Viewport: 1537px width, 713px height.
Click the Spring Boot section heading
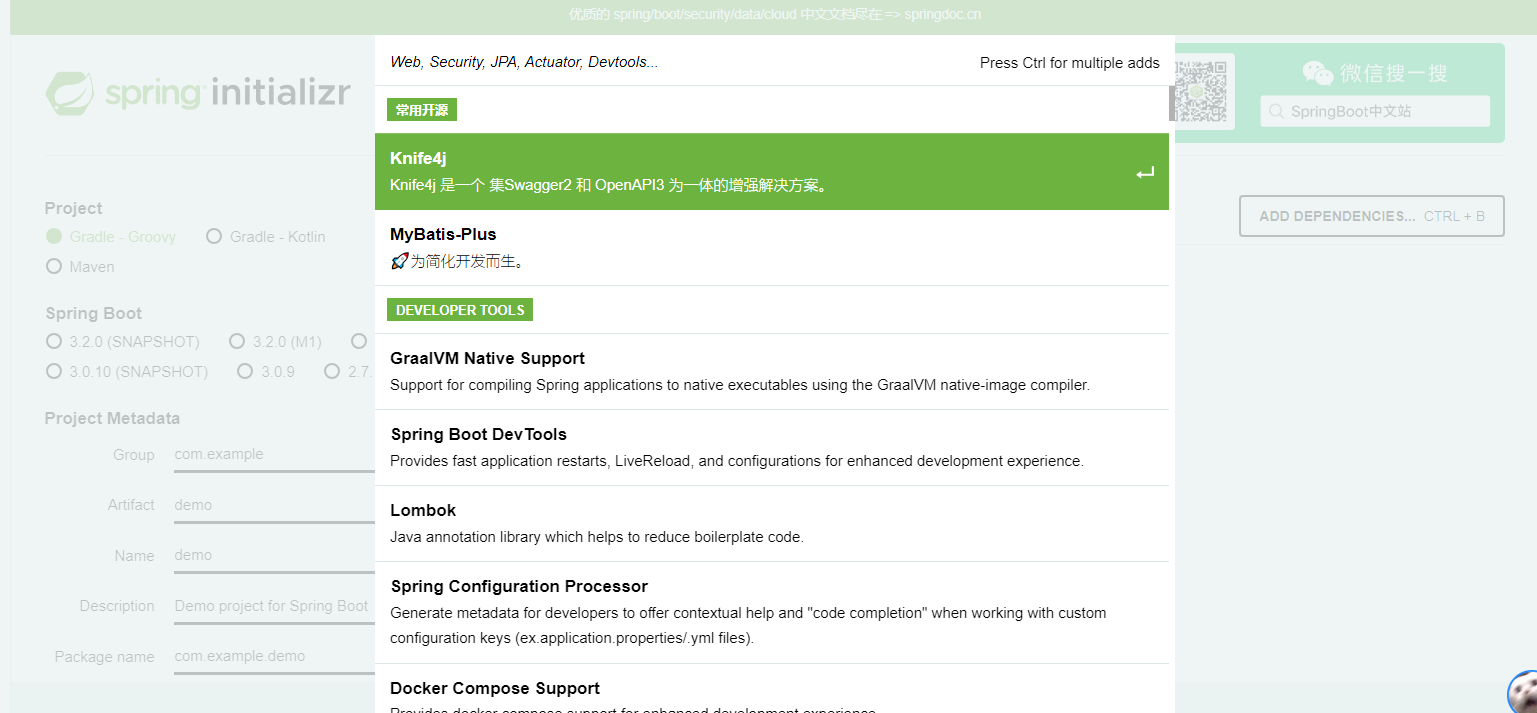click(x=94, y=313)
